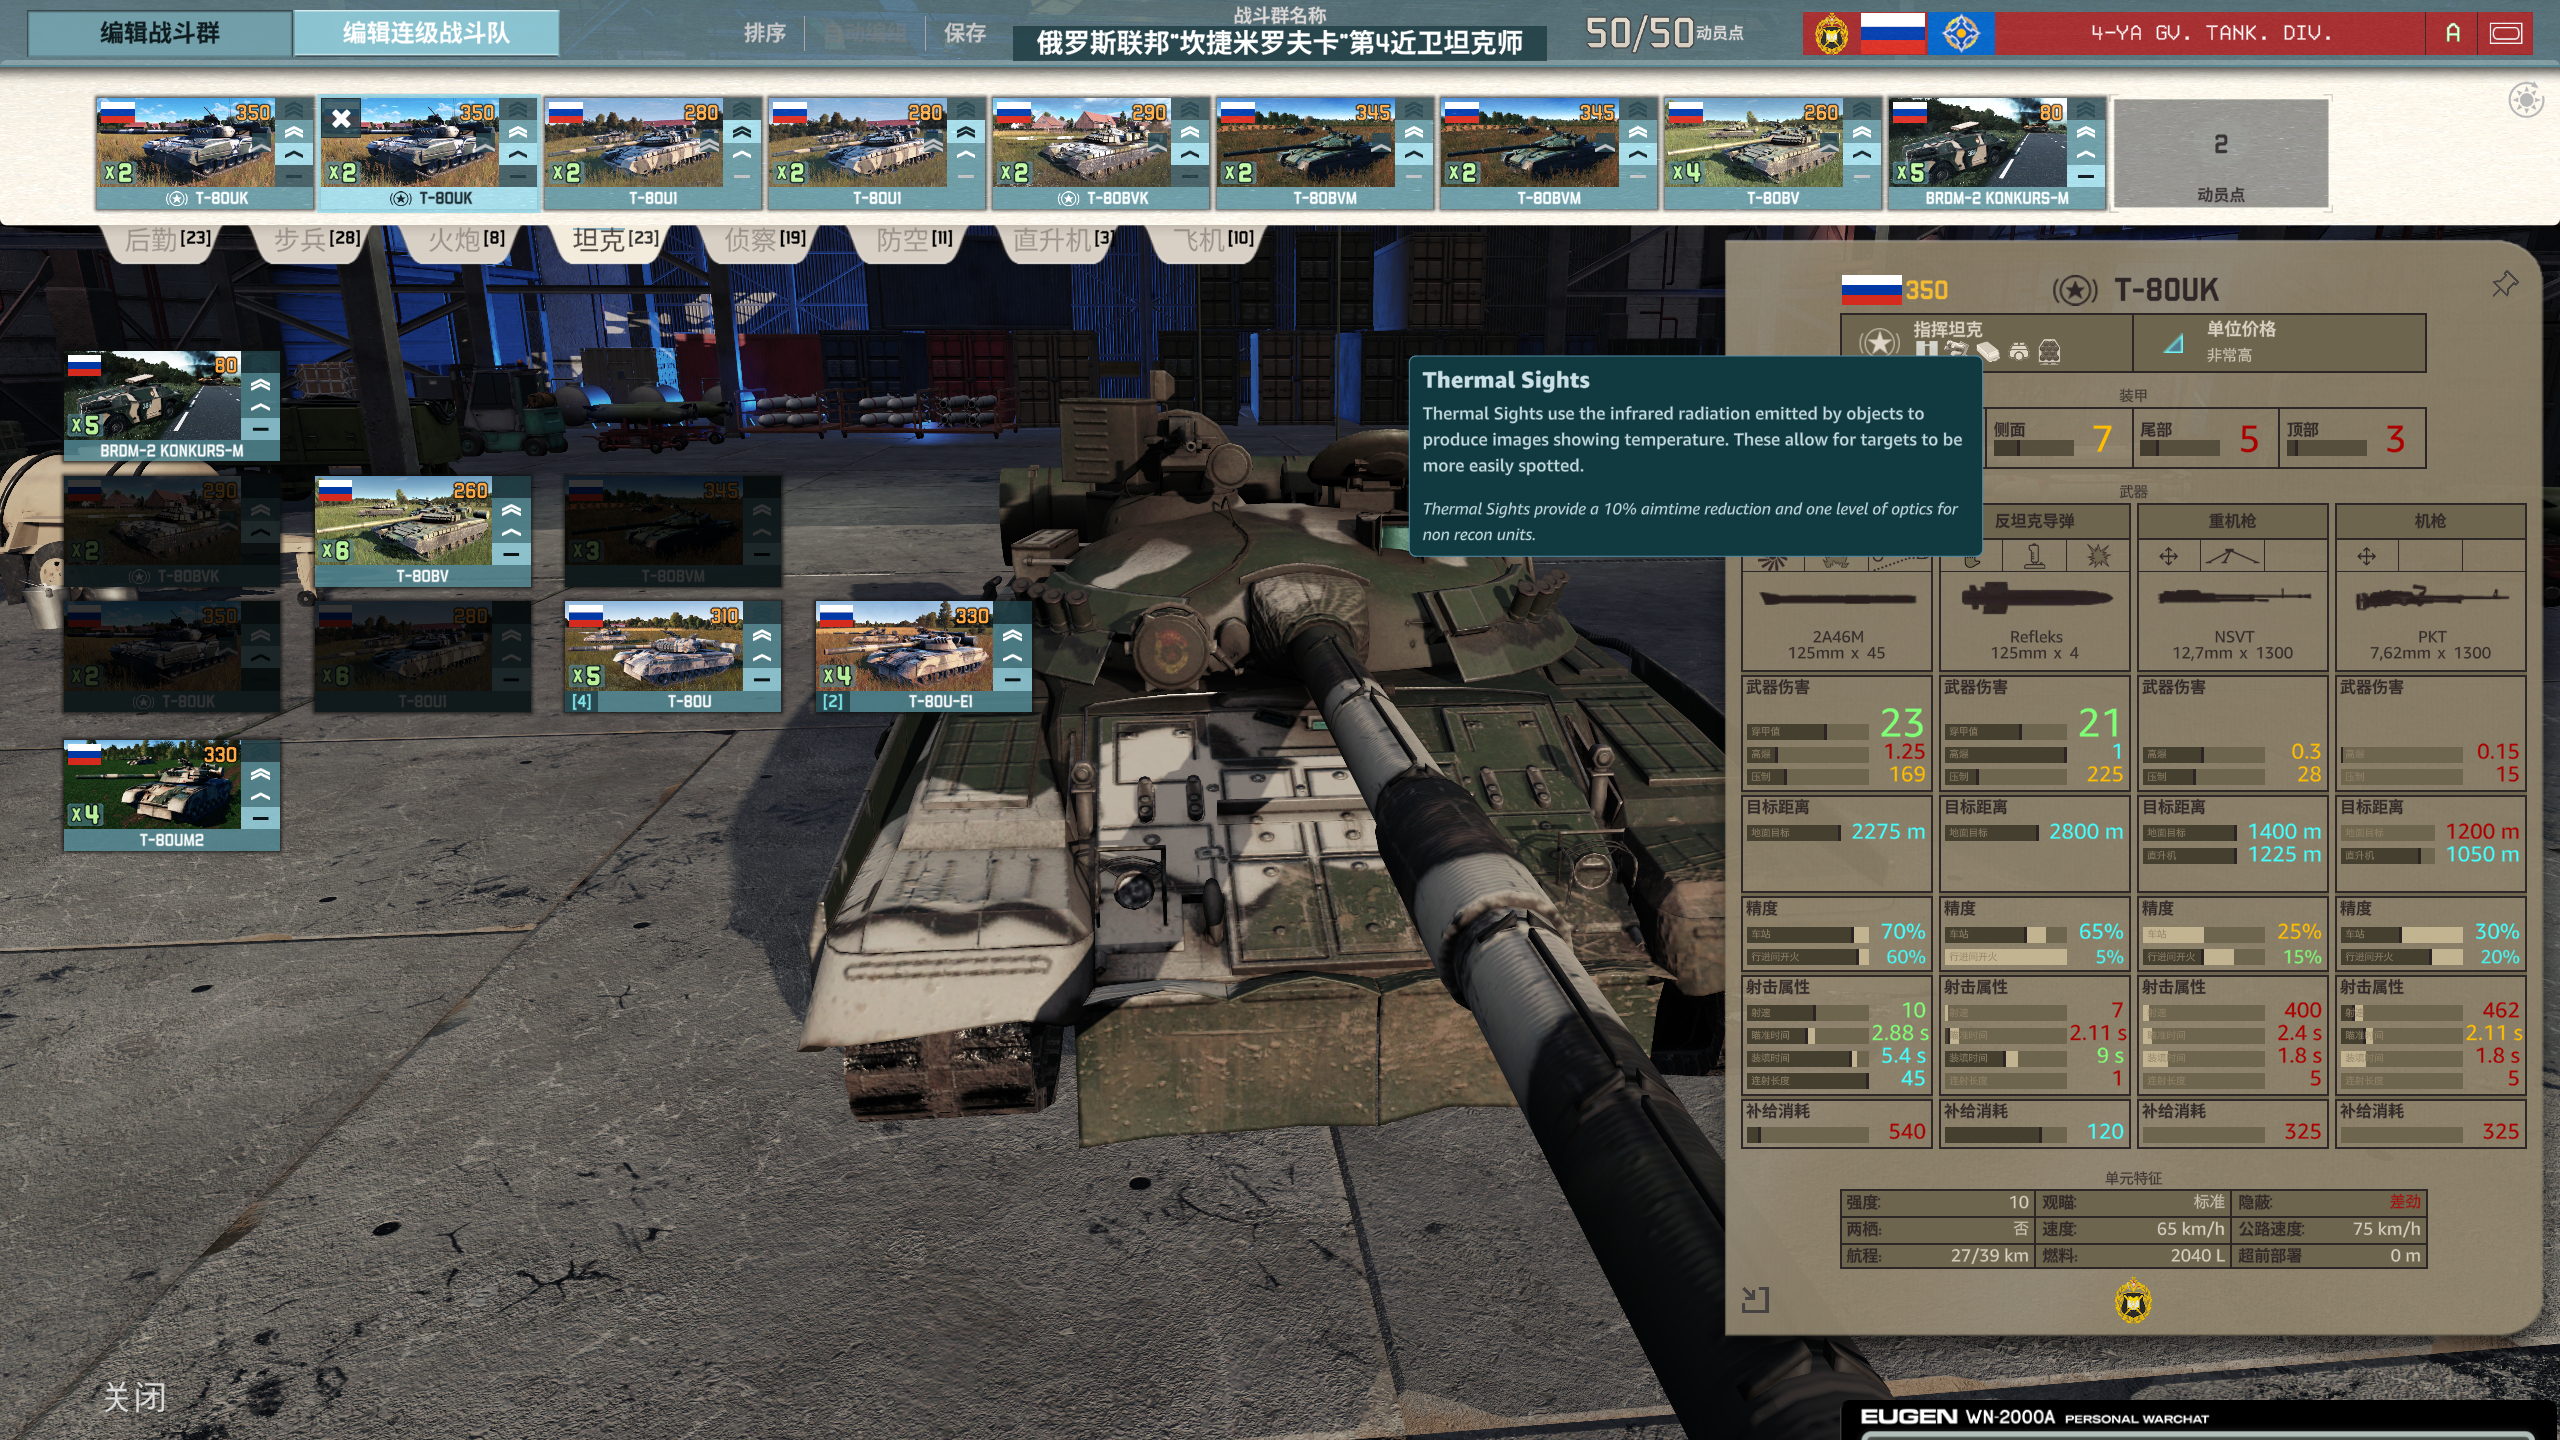Click the PKT machine gun silhouette
This screenshot has width=2560, height=1440.
coord(2431,598)
